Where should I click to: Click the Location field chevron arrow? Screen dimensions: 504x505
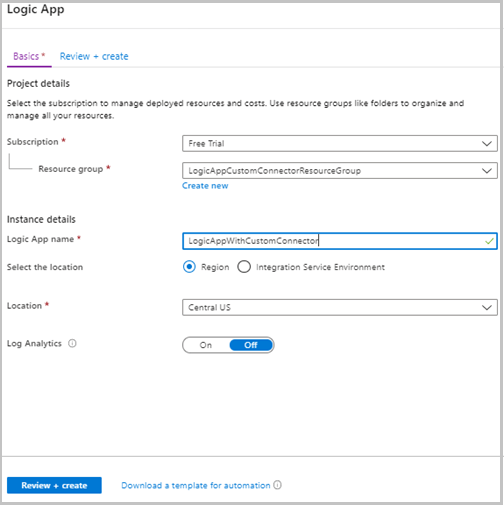[x=487, y=307]
